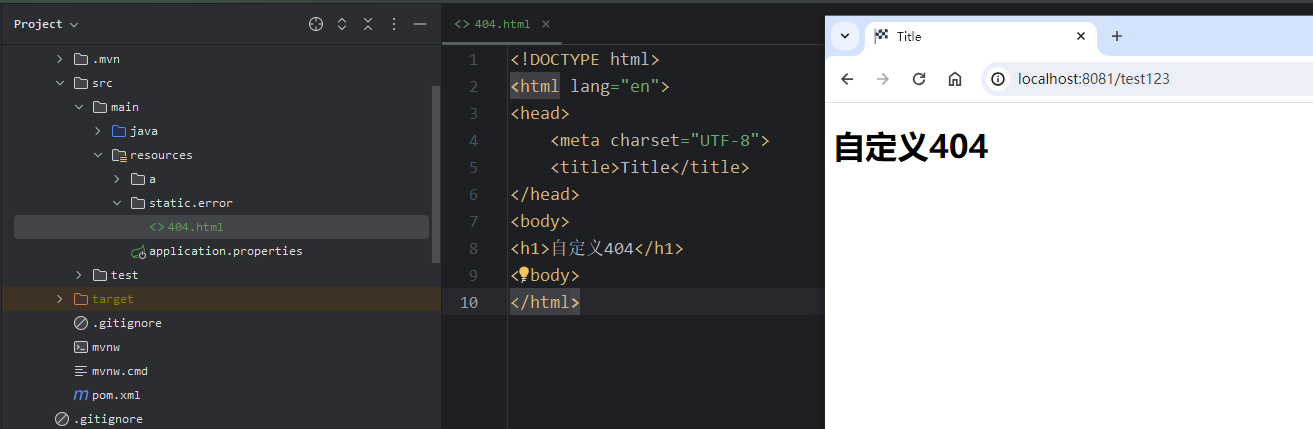Click the Expand All icon in Project panel

point(342,24)
